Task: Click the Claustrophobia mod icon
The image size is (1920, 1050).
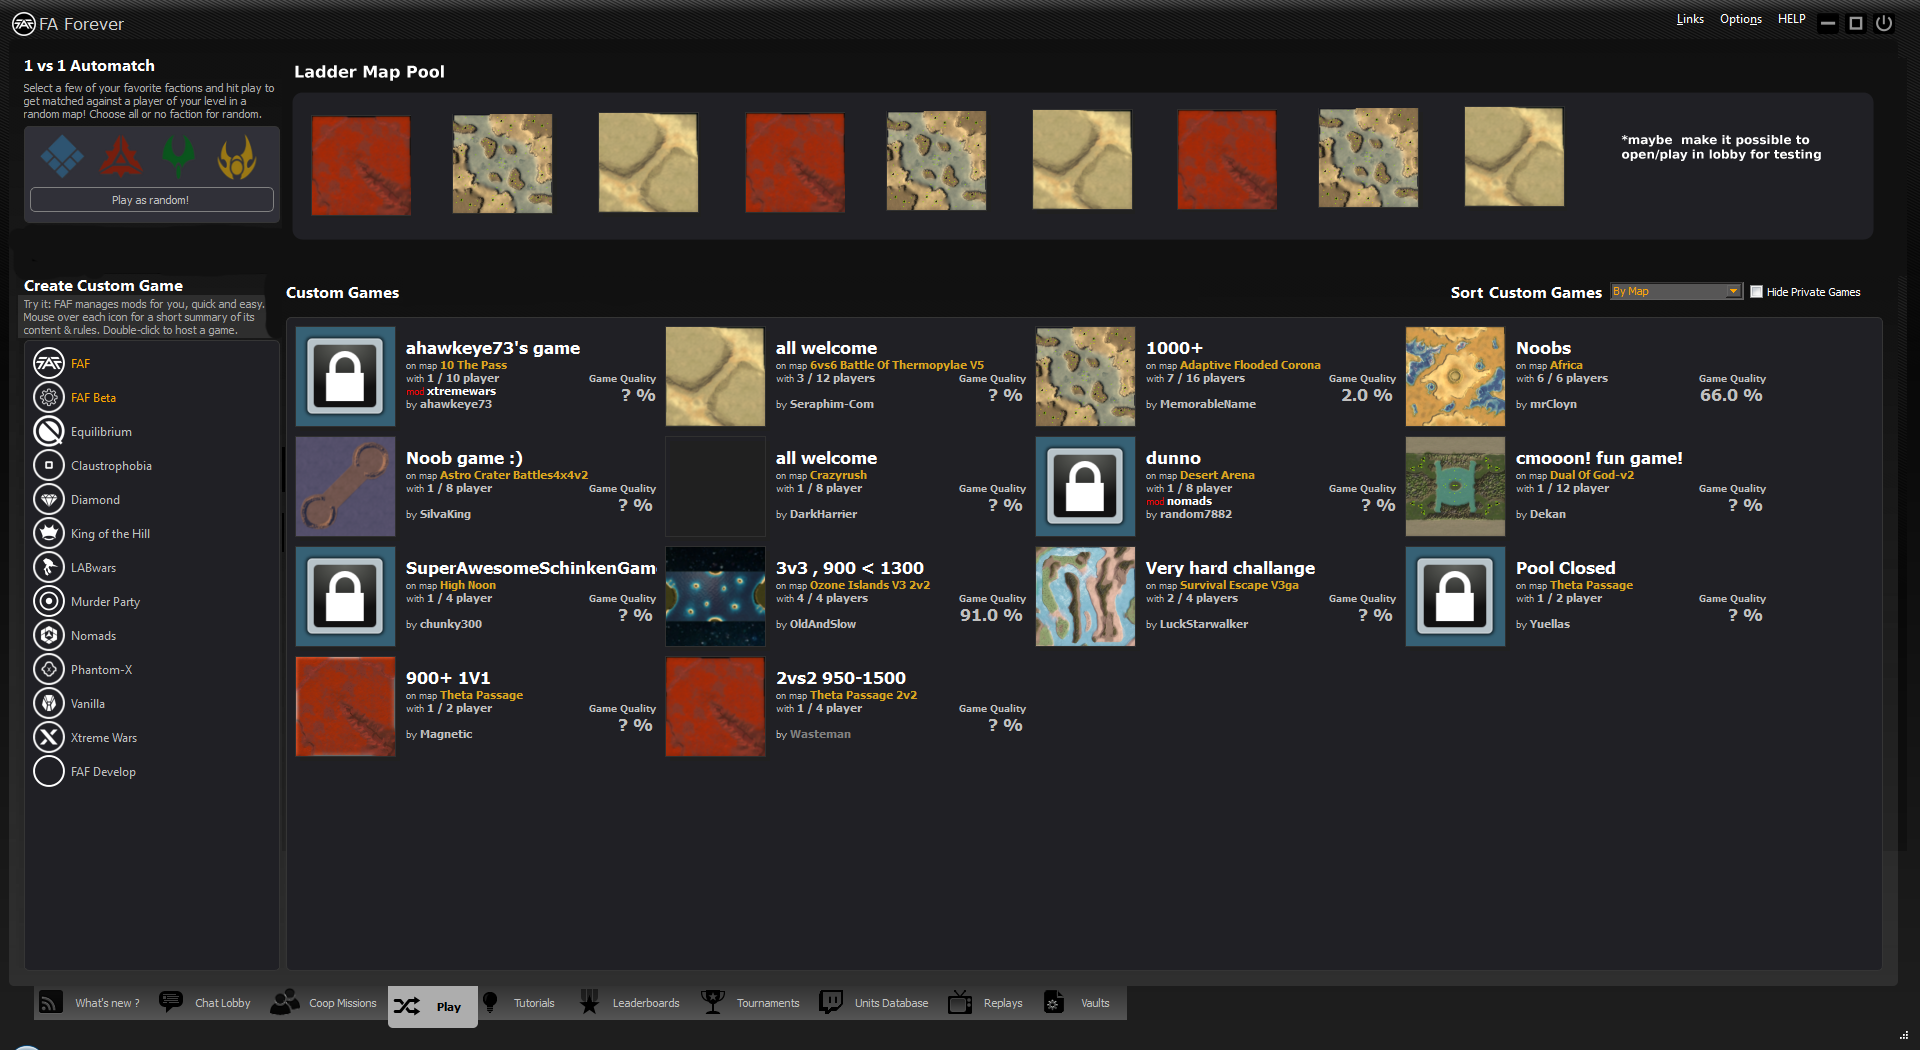Action: point(49,465)
